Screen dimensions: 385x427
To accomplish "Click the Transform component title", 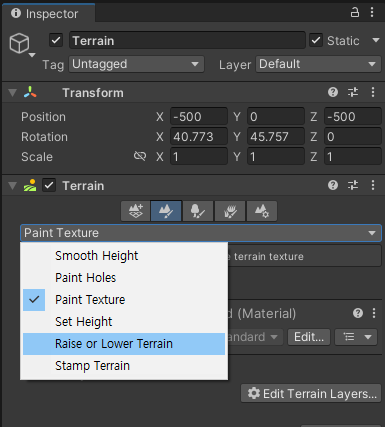I will (x=93, y=93).
